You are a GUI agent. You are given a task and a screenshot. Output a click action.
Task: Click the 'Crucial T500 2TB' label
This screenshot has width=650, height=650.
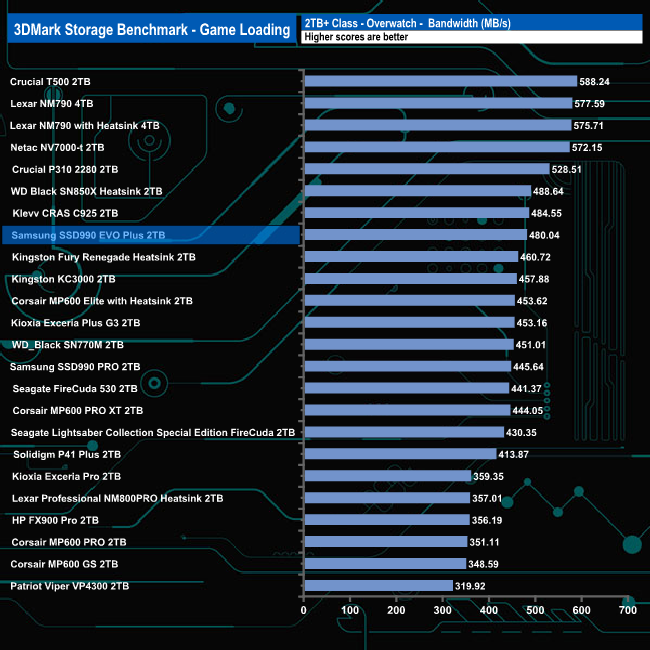click(50, 82)
